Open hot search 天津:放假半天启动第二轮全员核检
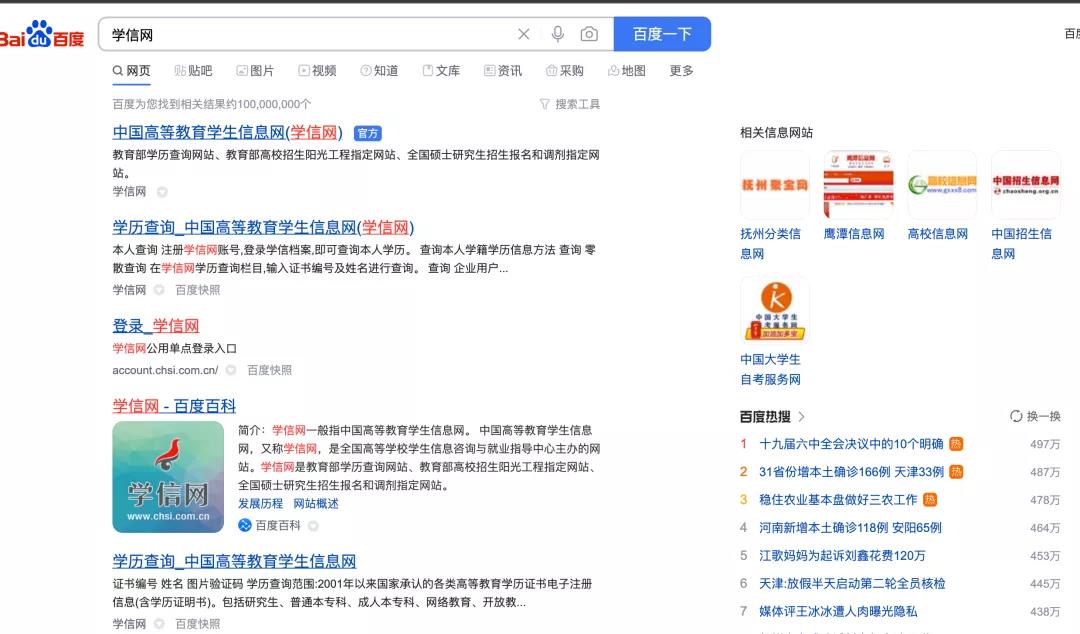The width and height of the screenshot is (1080, 634). (852, 584)
